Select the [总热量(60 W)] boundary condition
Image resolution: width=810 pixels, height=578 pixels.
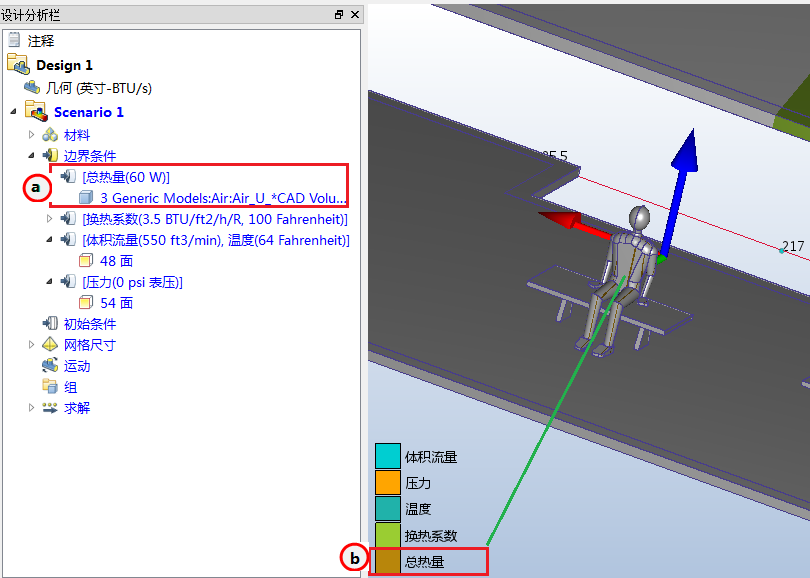point(126,177)
